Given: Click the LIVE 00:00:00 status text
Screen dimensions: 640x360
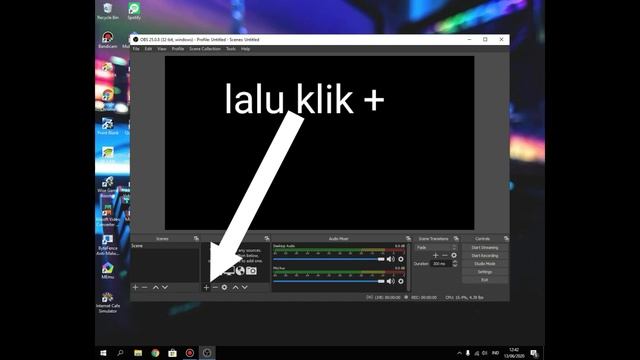Looking at the screenshot, I should [388, 298].
